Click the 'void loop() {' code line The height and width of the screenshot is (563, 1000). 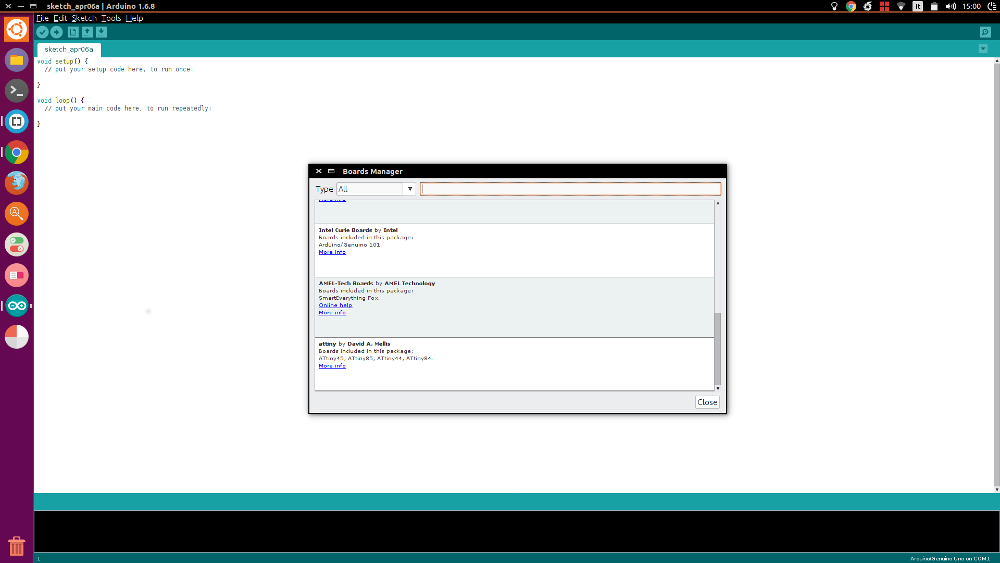click(61, 101)
